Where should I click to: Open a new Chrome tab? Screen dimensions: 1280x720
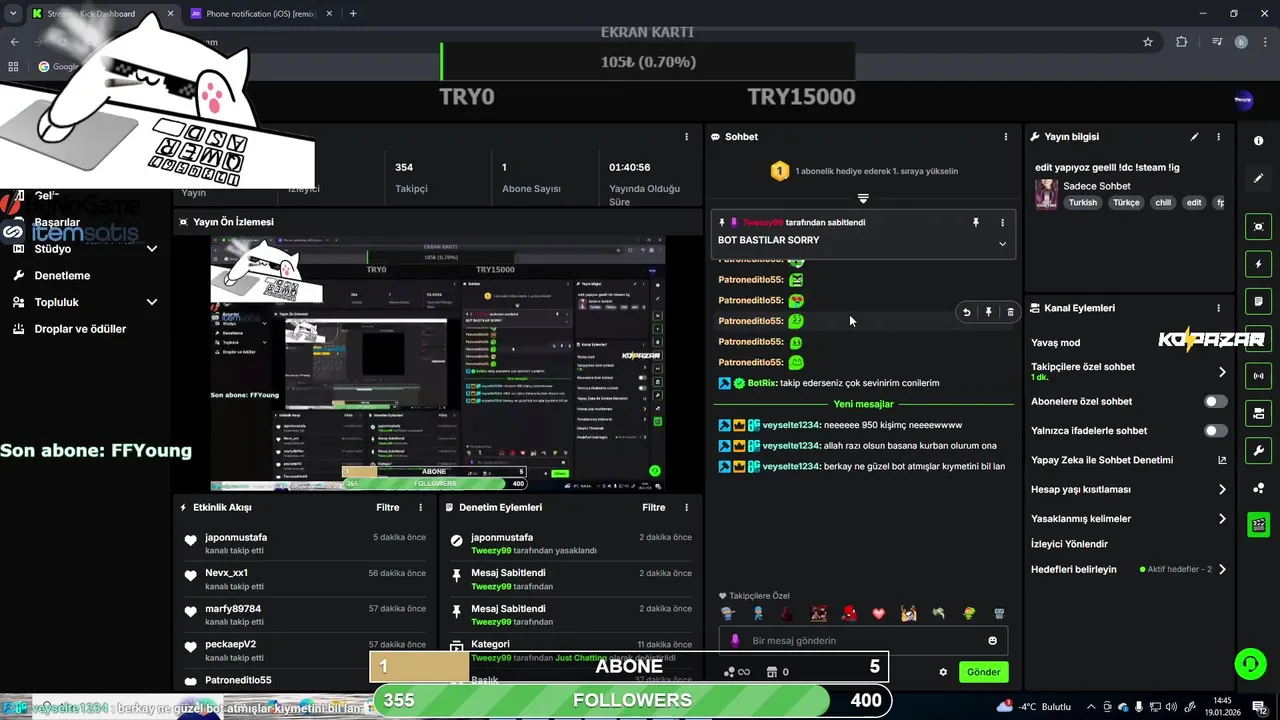coord(353,14)
